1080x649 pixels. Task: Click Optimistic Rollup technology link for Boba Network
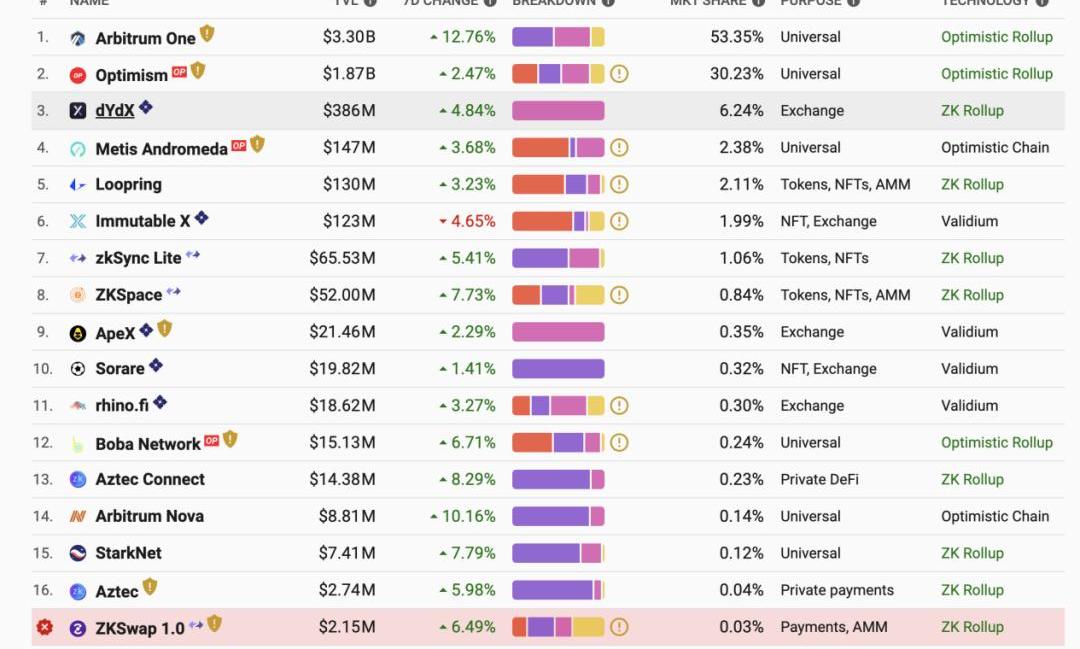[x=996, y=442]
